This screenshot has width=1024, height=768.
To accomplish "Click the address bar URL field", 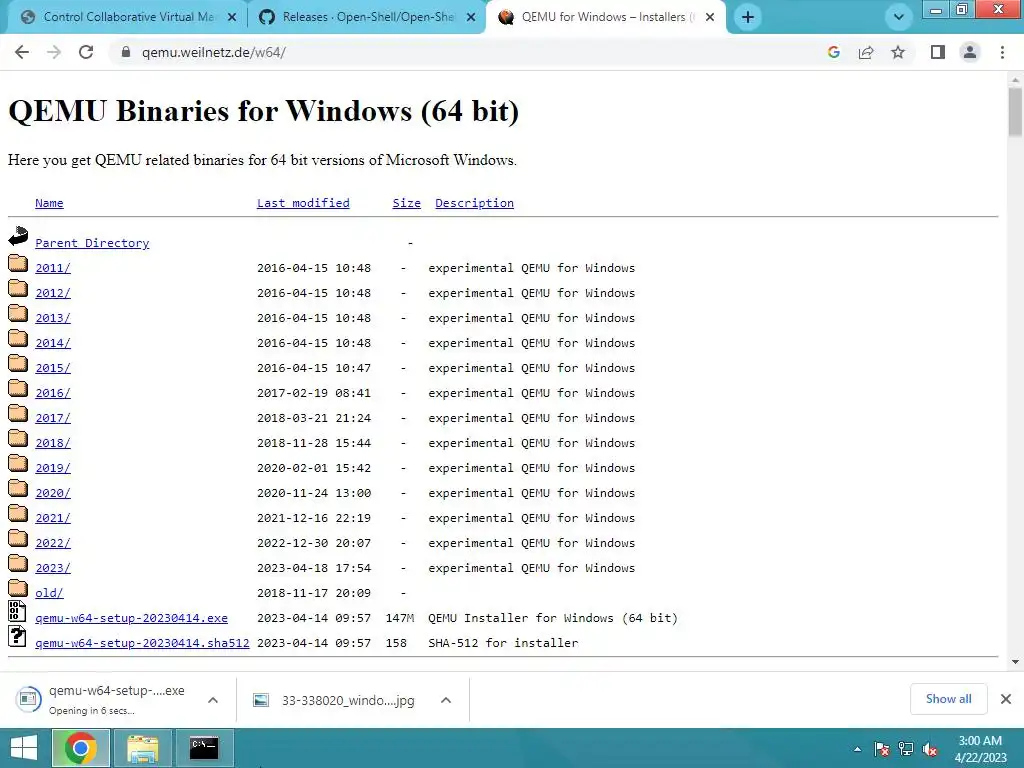I will [470, 52].
